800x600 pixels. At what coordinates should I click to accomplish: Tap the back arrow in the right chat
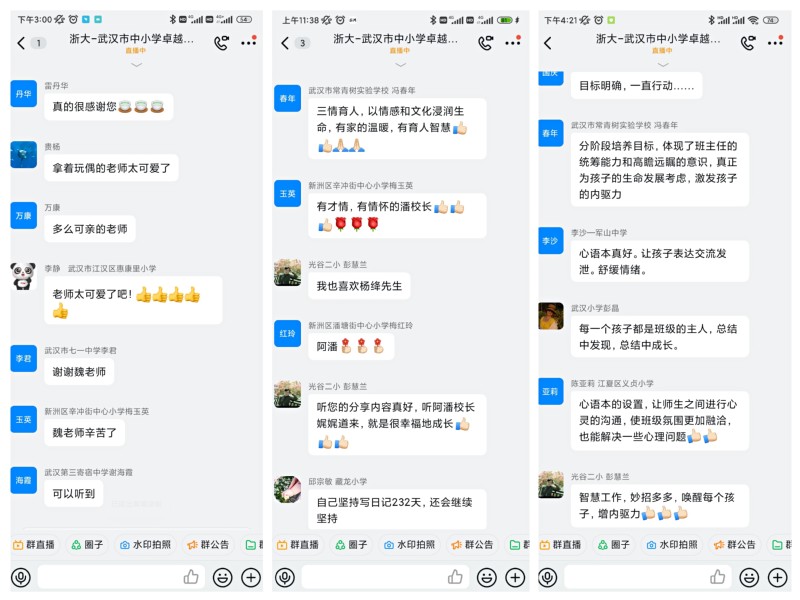point(548,43)
